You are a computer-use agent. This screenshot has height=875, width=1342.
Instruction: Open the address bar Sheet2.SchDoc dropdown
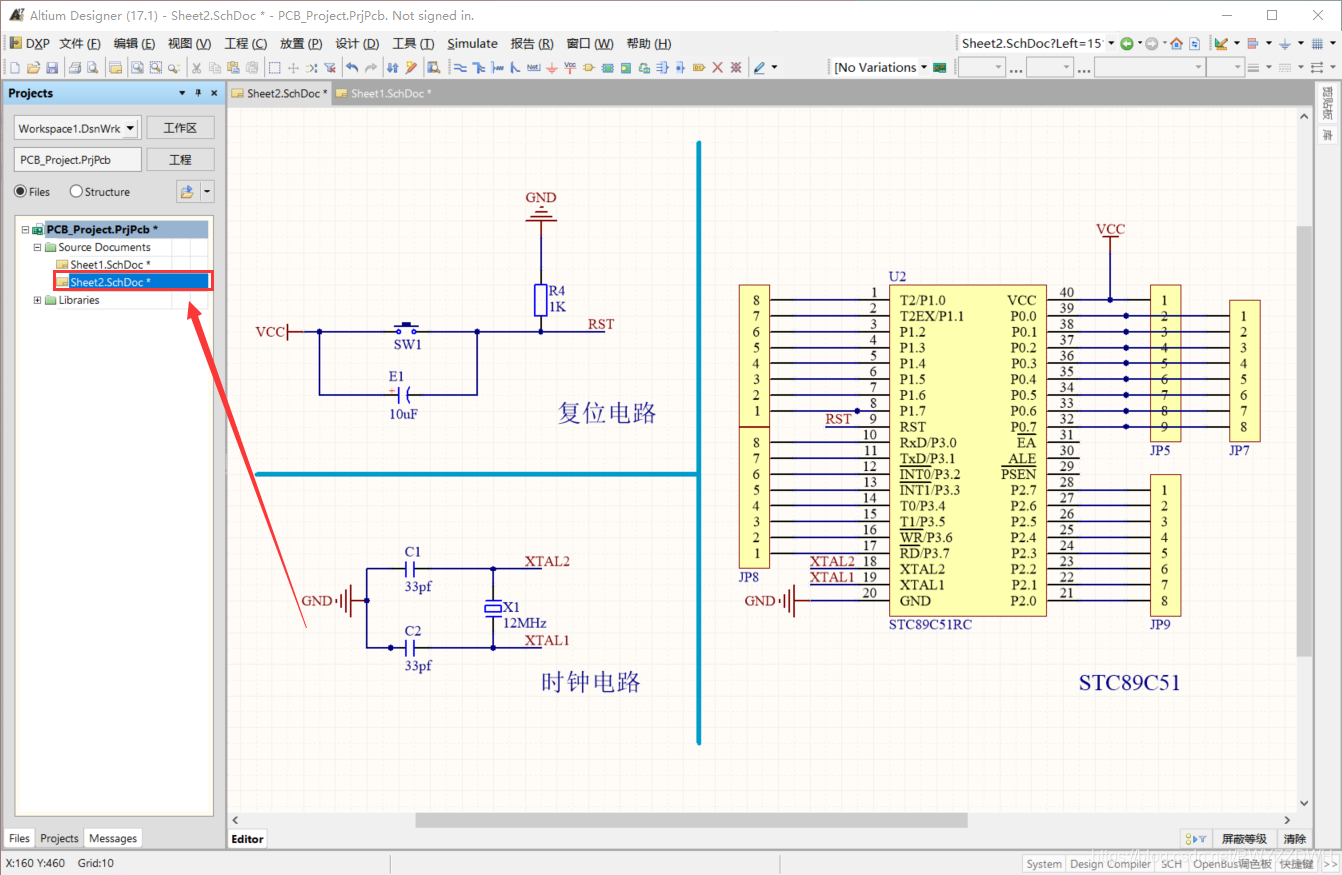click(x=1110, y=43)
